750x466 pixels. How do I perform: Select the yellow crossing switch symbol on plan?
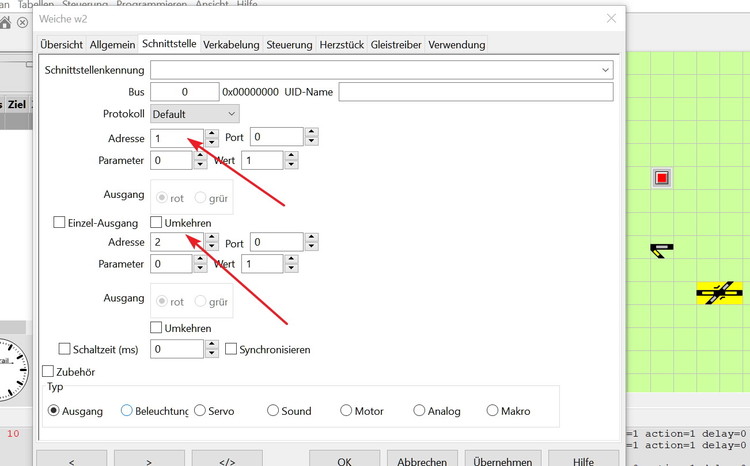[719, 293]
